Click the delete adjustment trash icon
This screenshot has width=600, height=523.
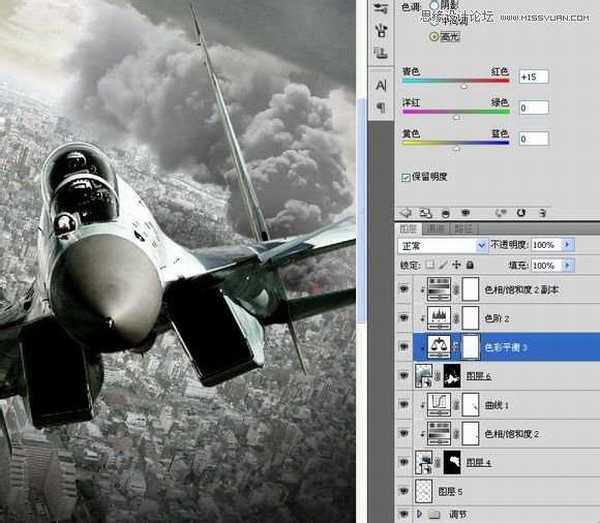542,213
